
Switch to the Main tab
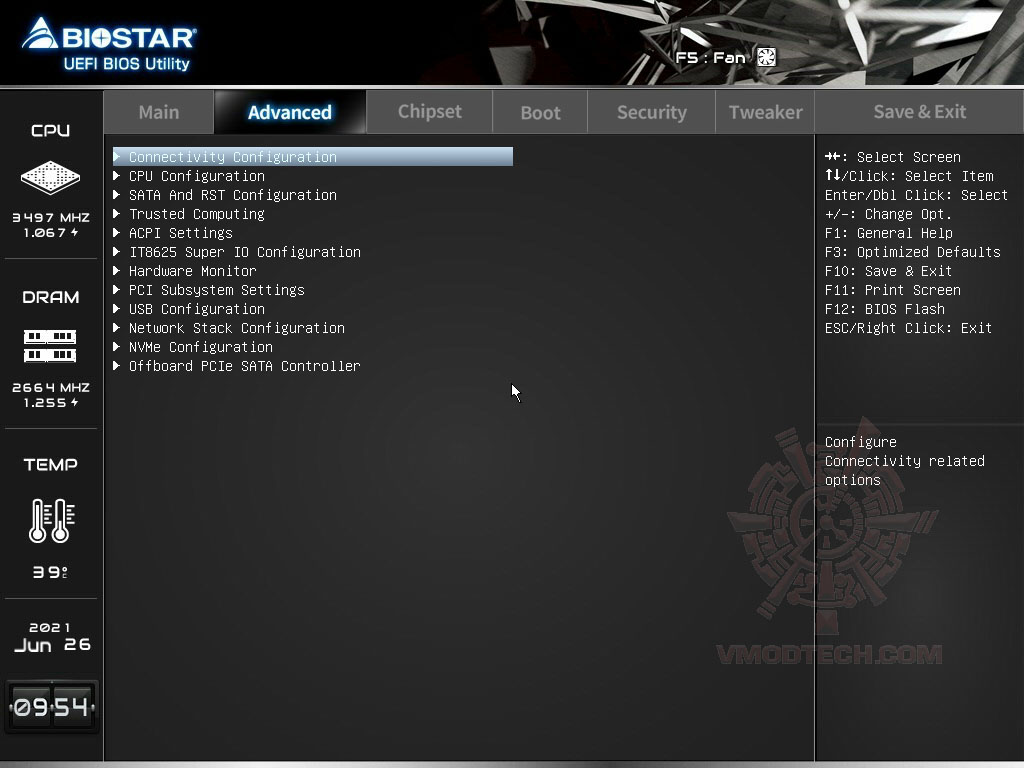pyautogui.click(x=159, y=112)
